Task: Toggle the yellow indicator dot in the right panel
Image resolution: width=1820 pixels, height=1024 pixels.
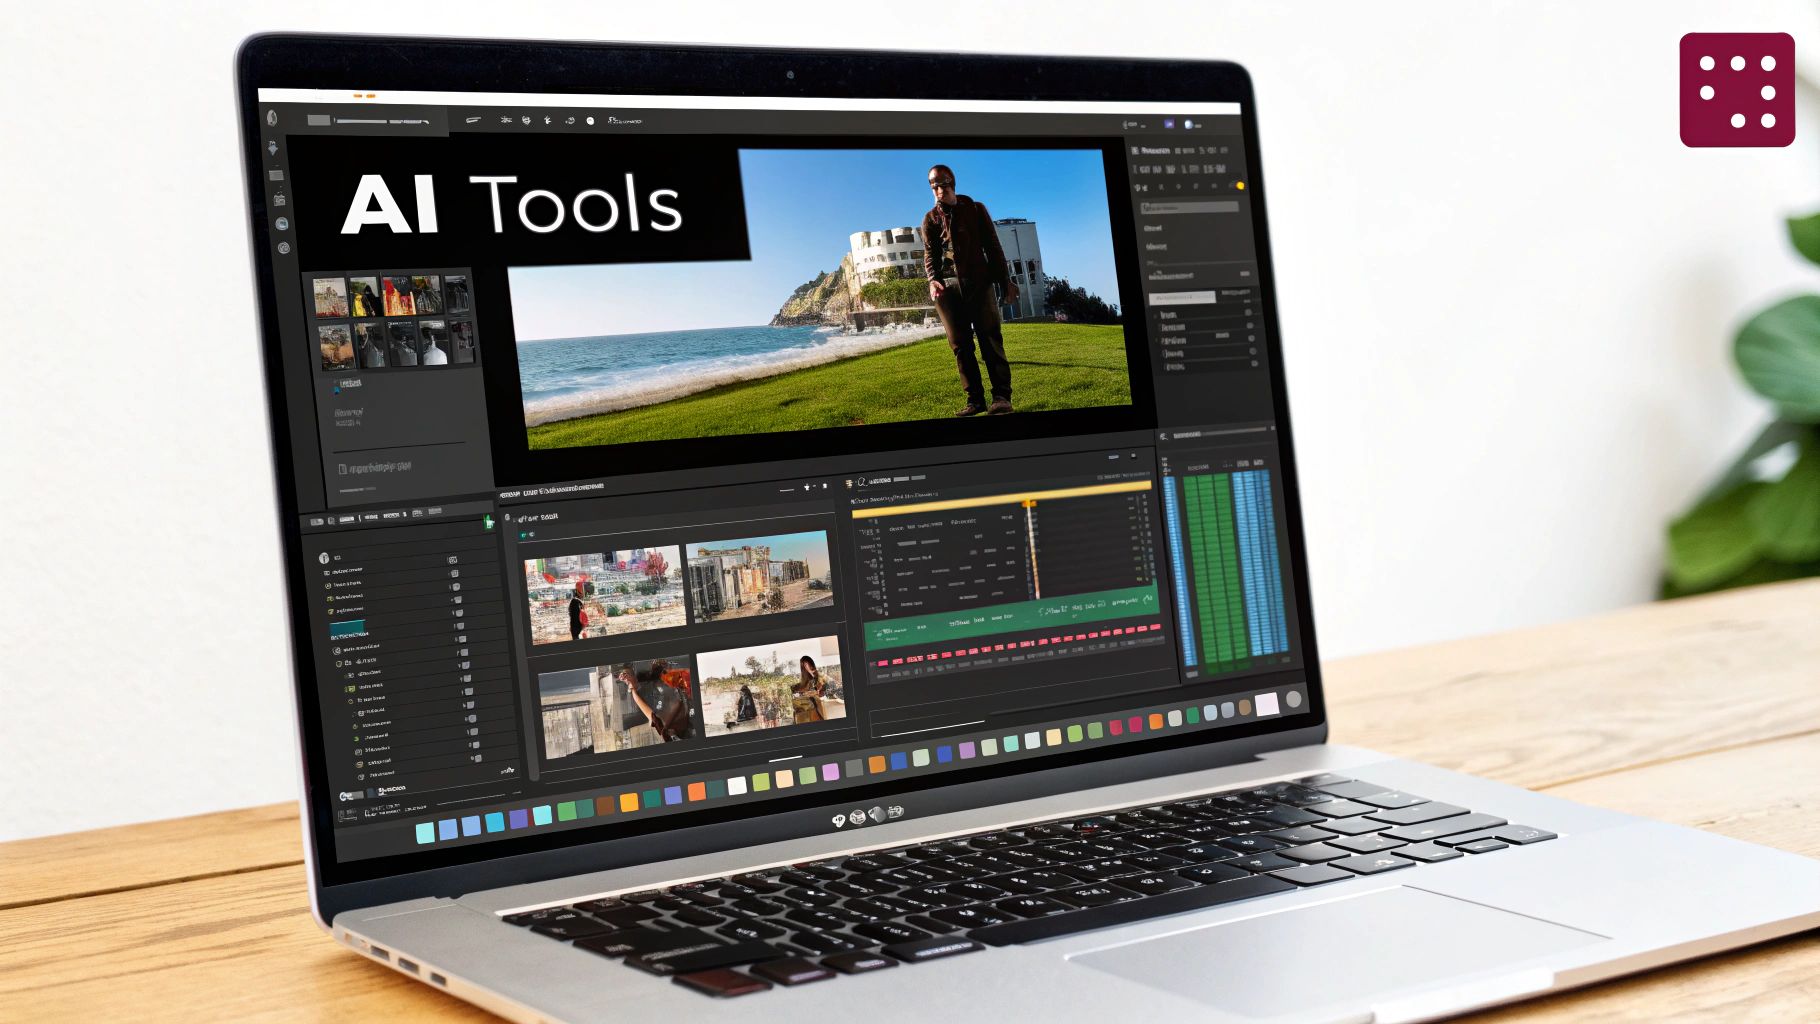Action: pyautogui.click(x=1240, y=185)
